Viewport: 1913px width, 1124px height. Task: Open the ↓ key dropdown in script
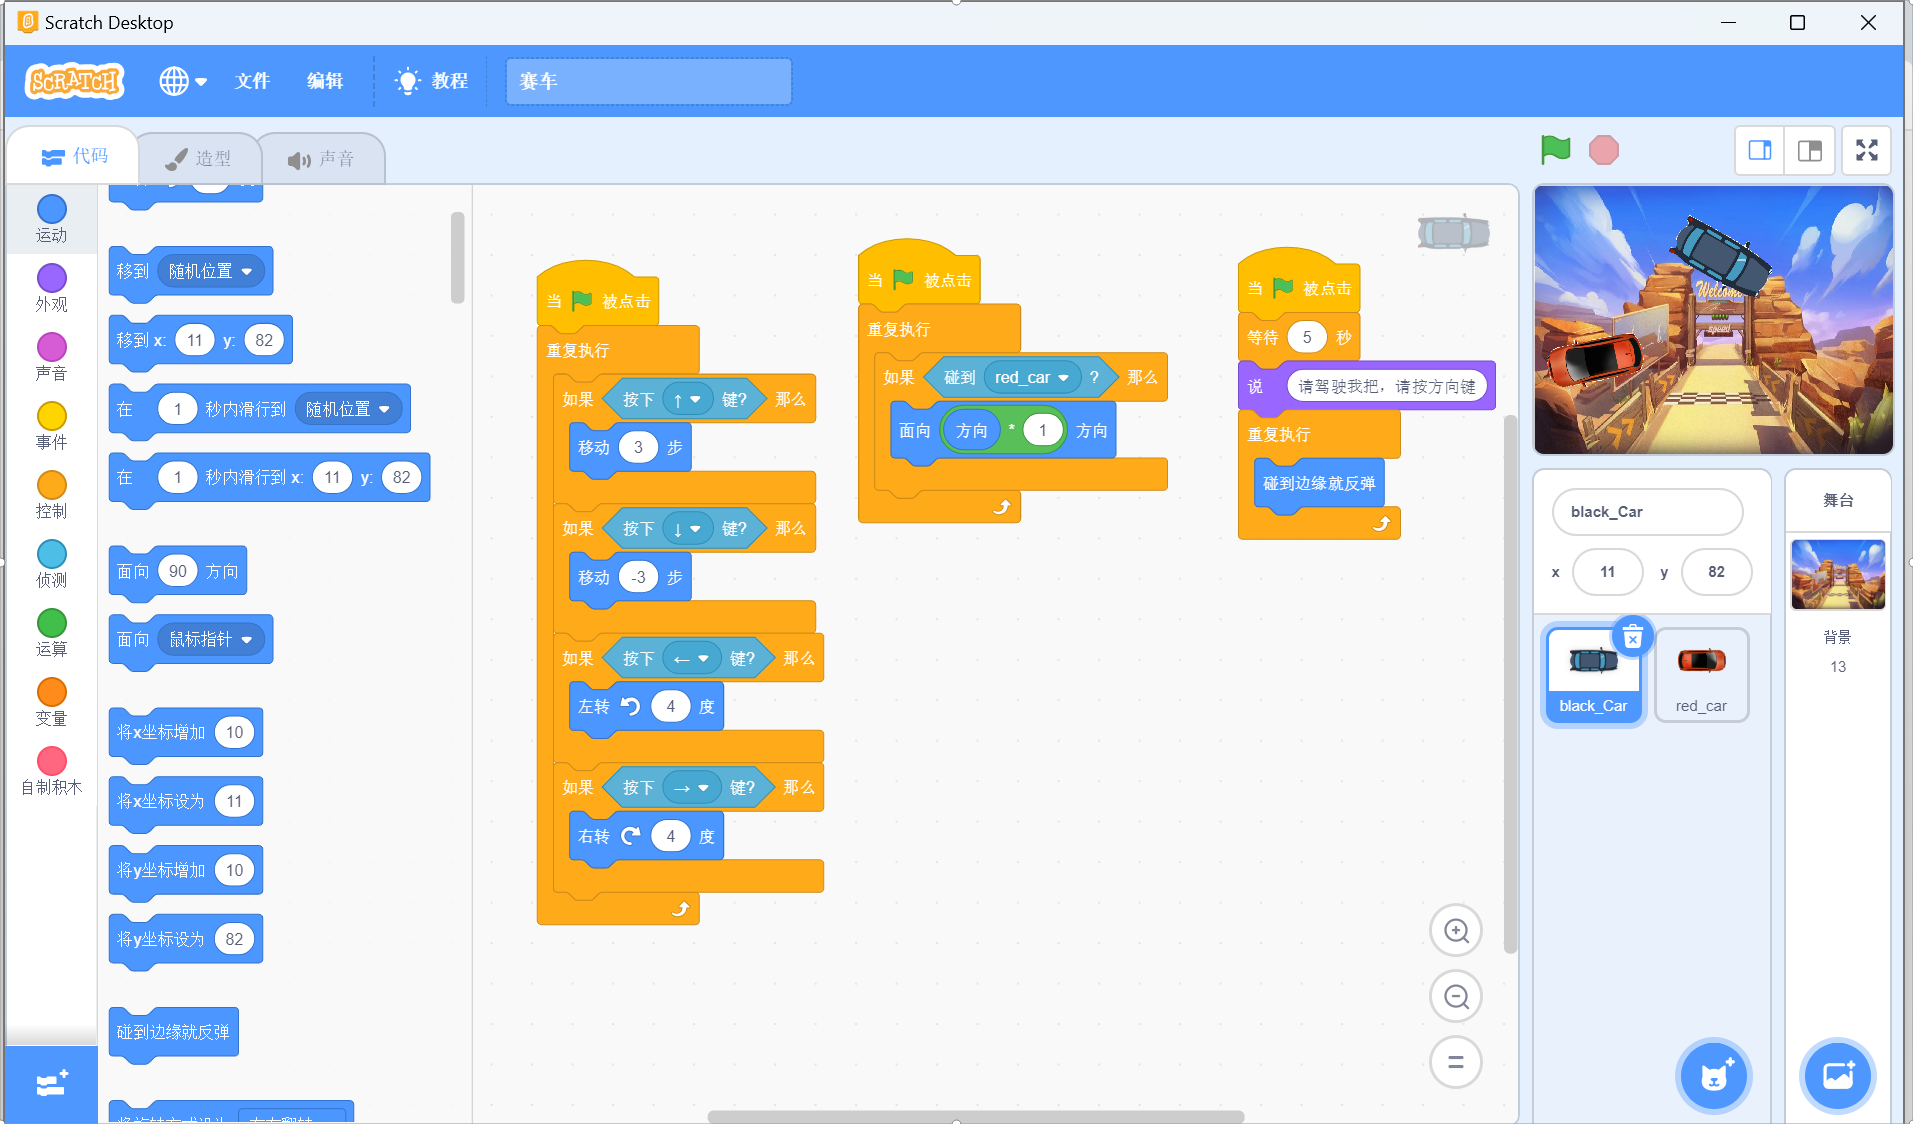pyautogui.click(x=688, y=529)
